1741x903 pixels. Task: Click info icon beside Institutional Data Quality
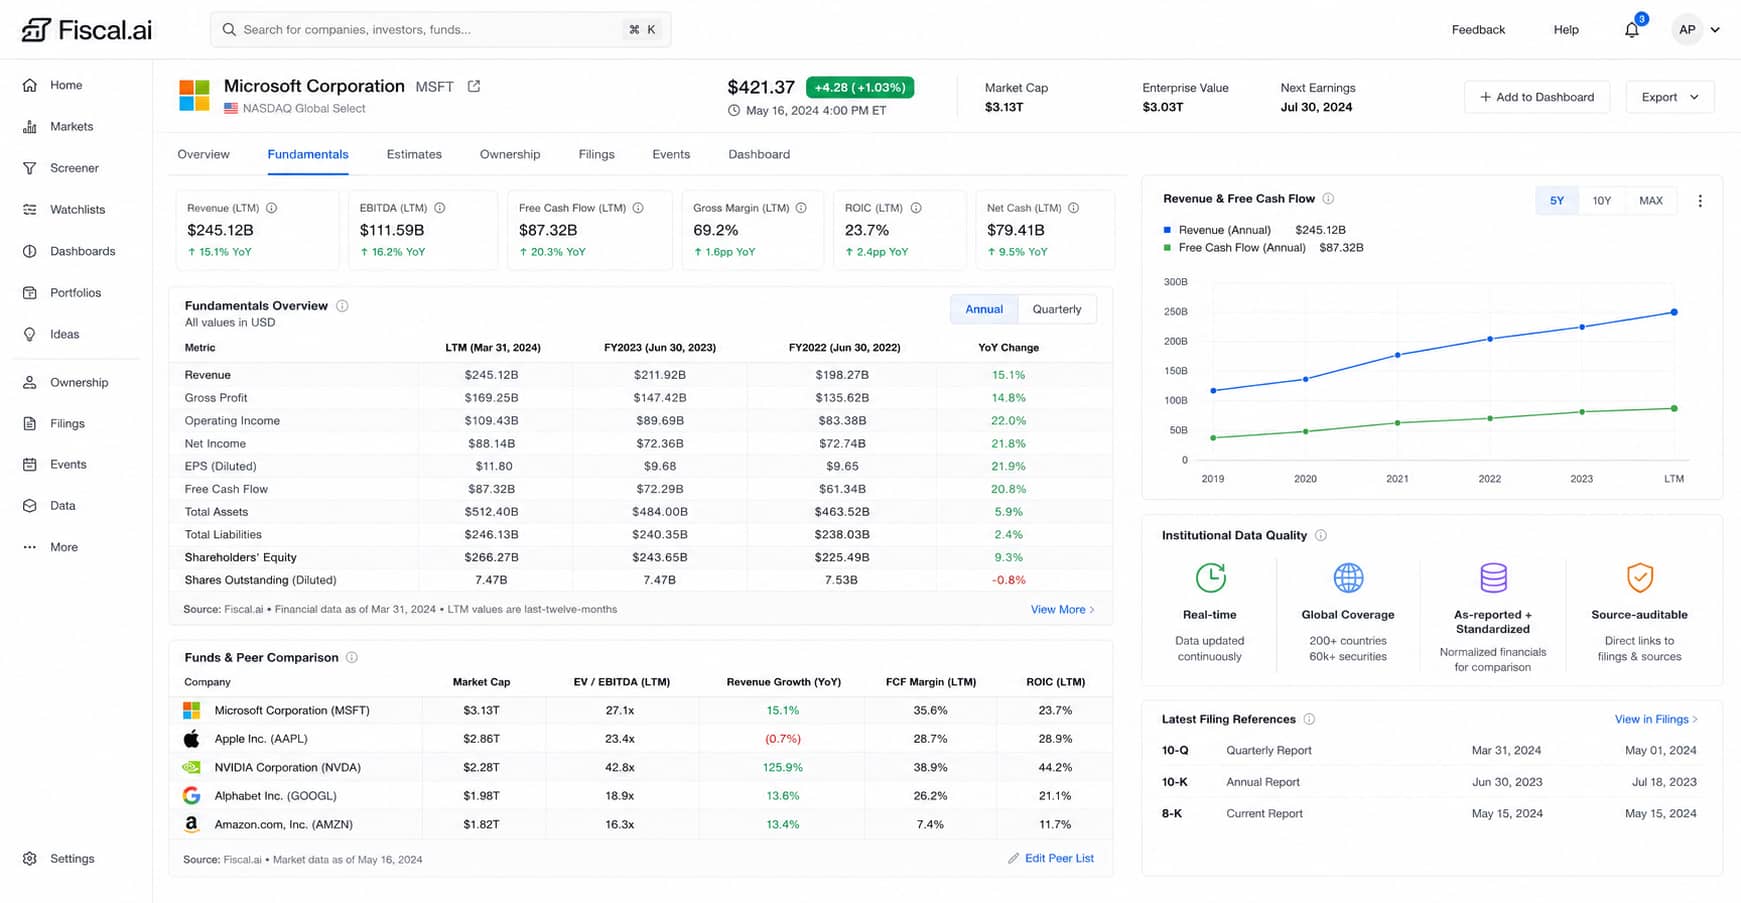tap(1321, 535)
